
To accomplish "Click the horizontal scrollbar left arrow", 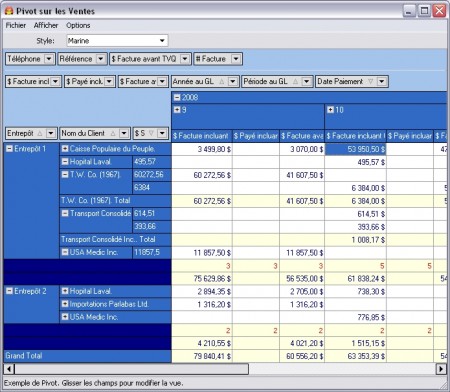I will (9, 369).
